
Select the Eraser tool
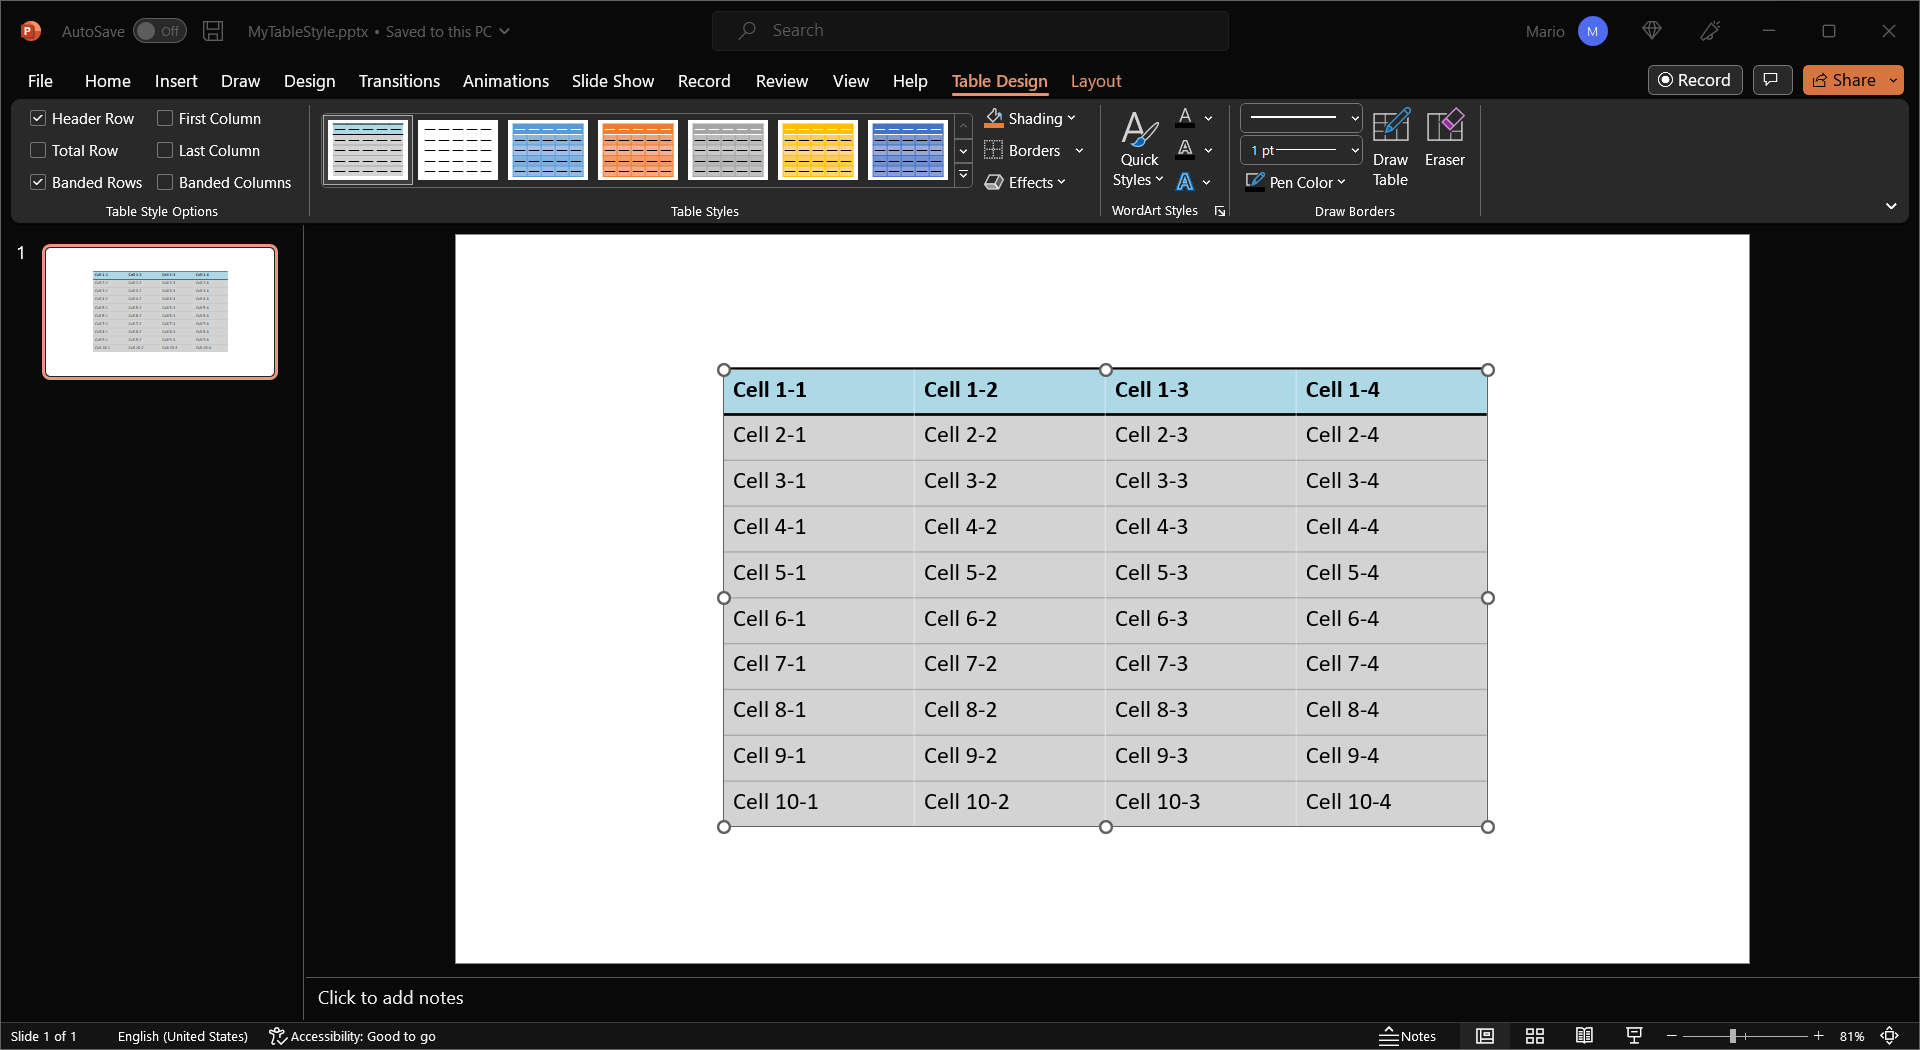(x=1444, y=140)
